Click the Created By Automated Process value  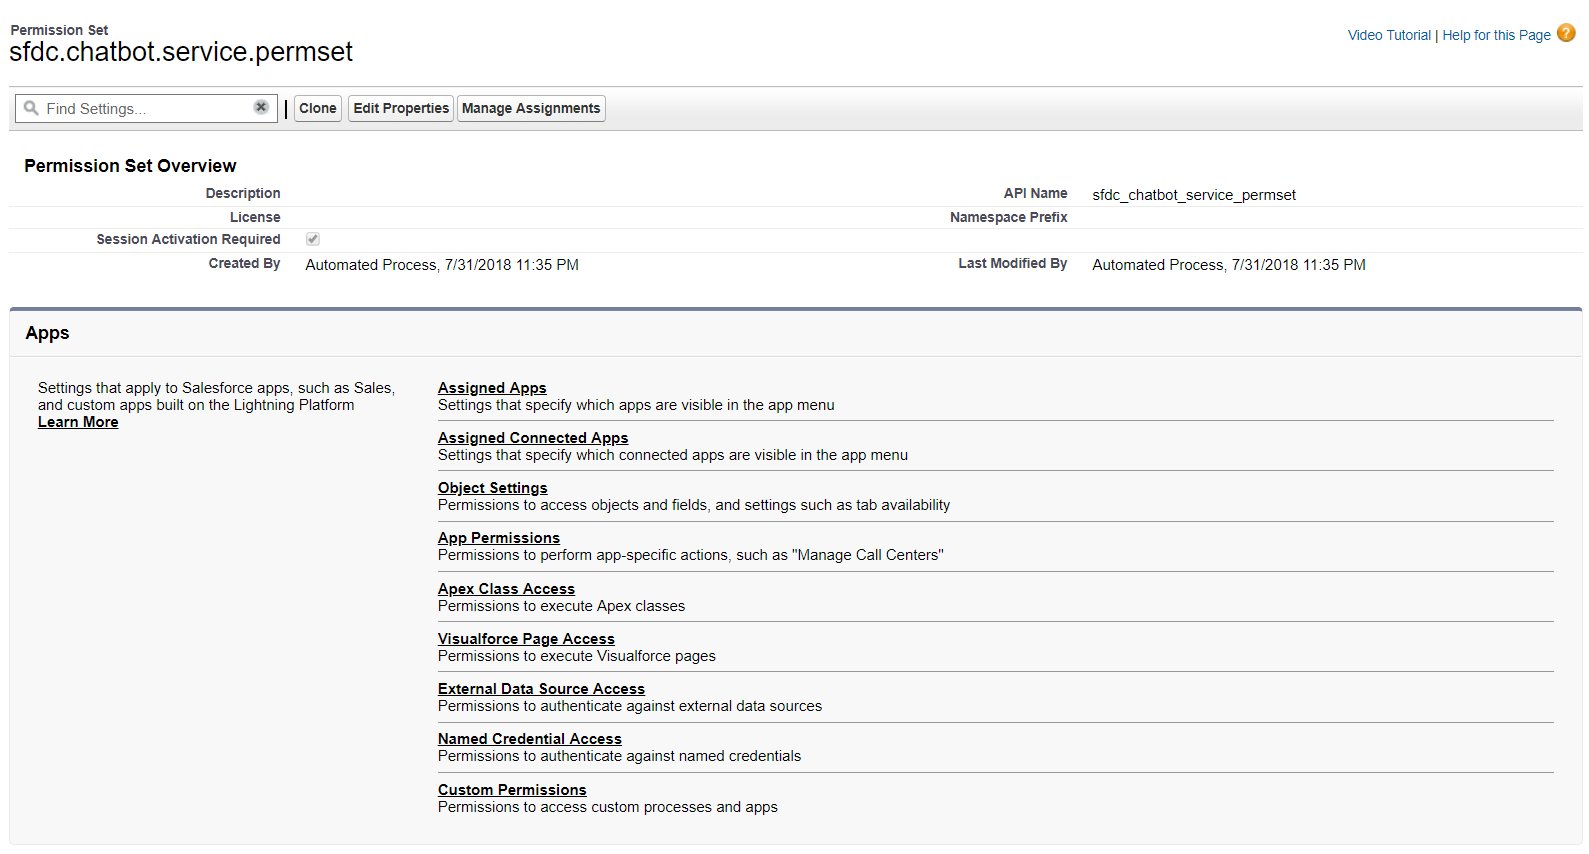[x=442, y=265]
